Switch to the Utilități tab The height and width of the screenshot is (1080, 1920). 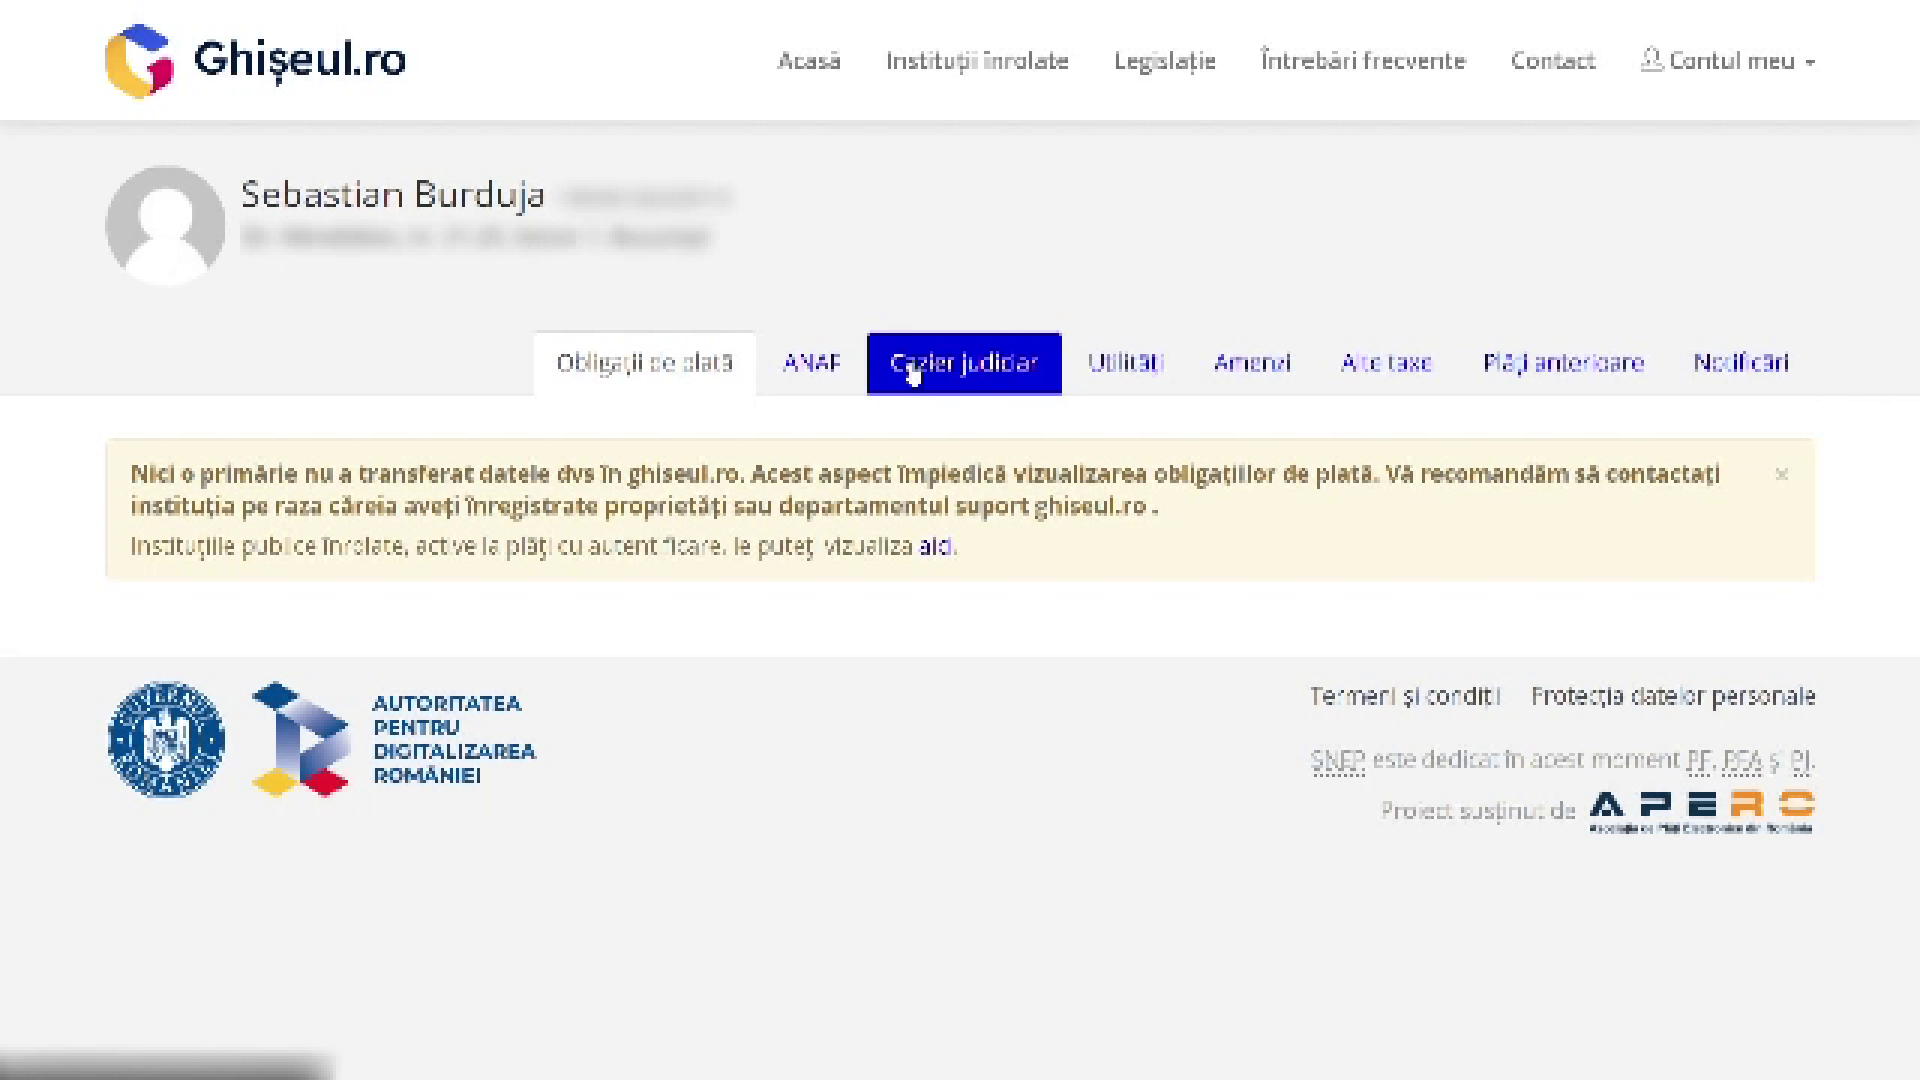coord(1126,363)
